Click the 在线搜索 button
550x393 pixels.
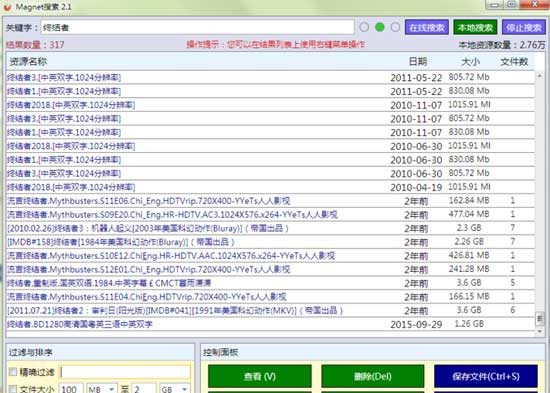coord(427,27)
